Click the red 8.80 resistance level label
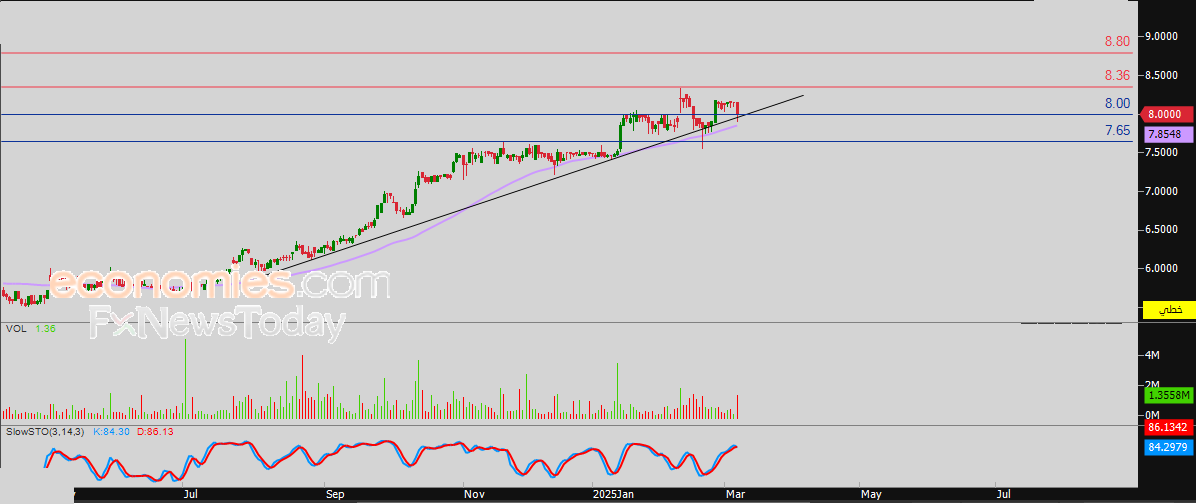Image resolution: width=1196 pixels, height=504 pixels. point(1117,41)
